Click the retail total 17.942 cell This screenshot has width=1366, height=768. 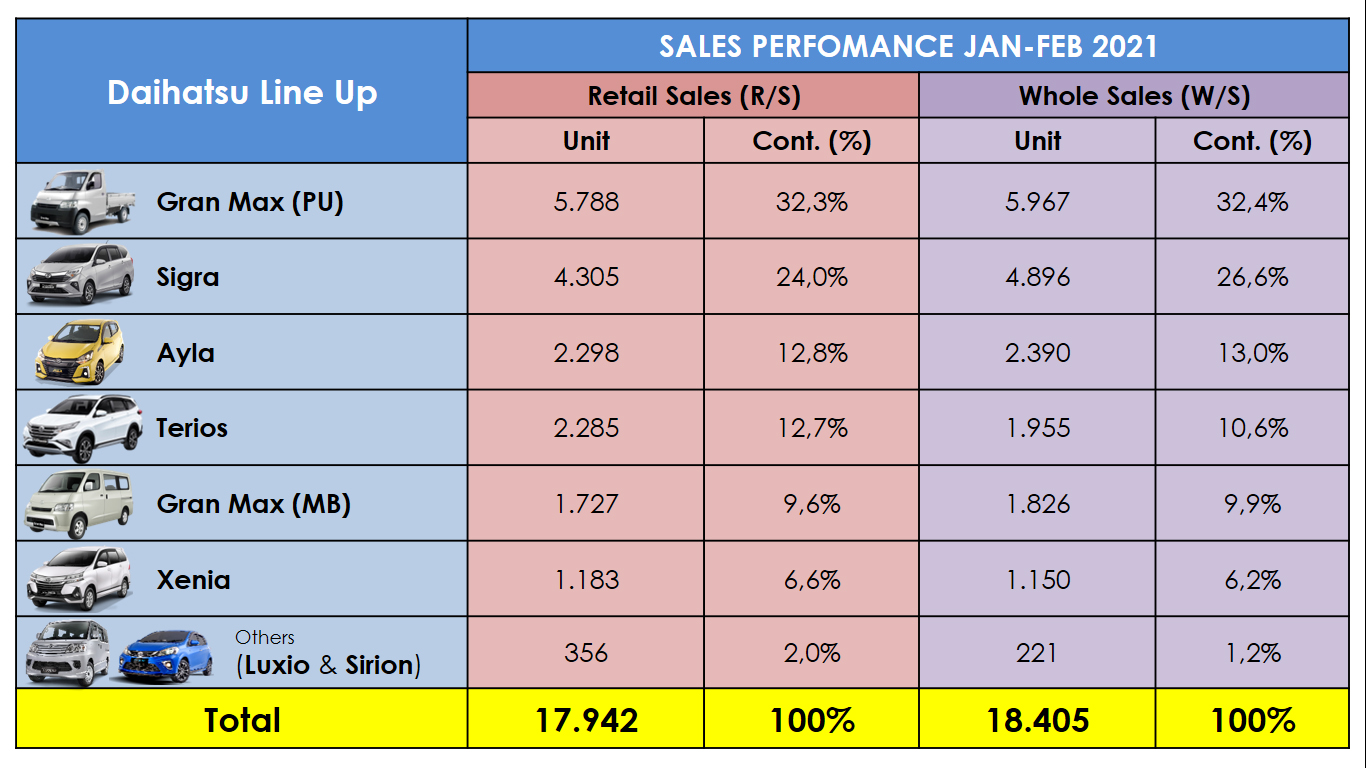[586, 720]
